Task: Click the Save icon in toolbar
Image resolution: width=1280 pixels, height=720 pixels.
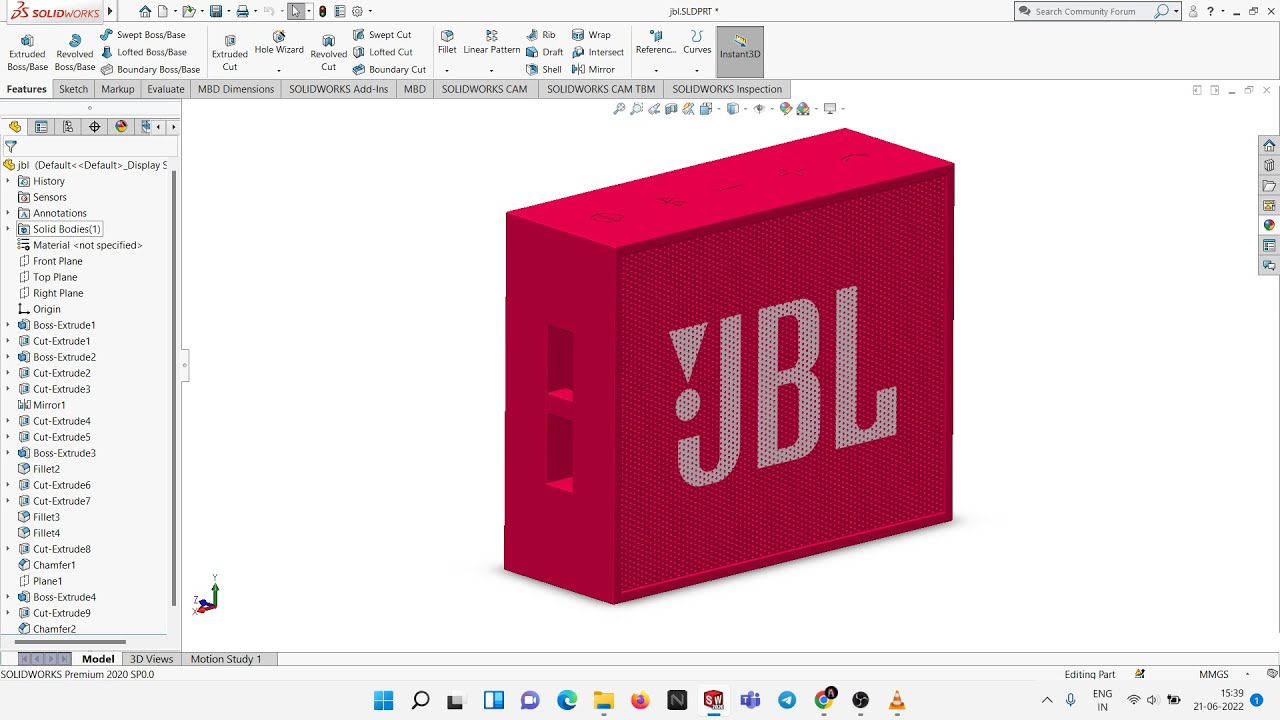Action: [x=215, y=12]
